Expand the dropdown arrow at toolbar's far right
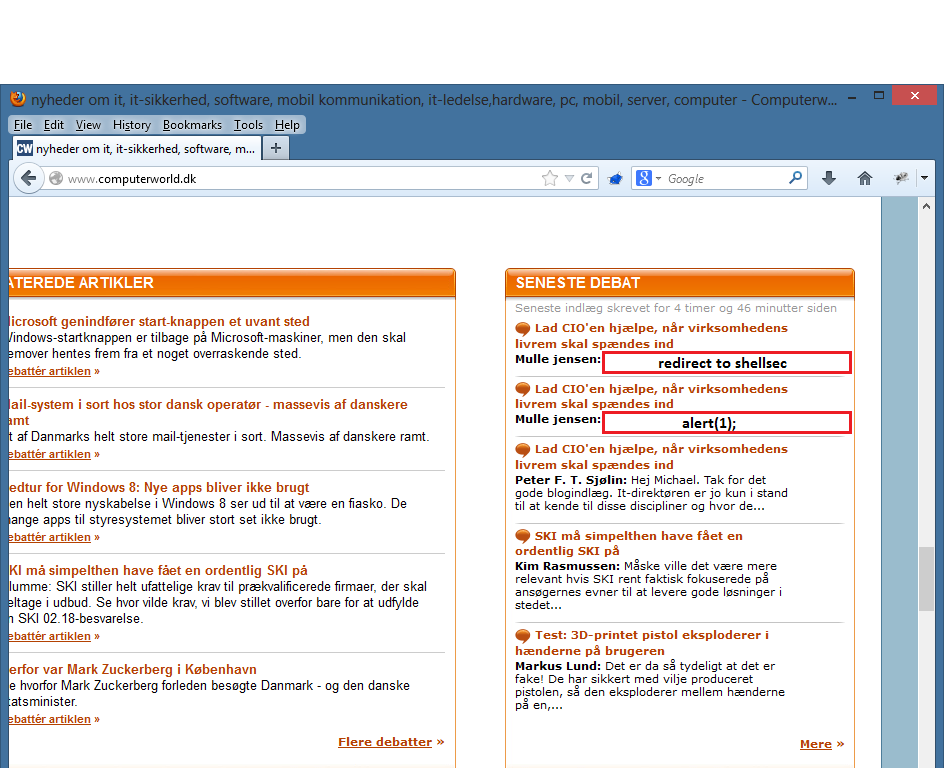Screen dimensions: 944x768 (x=924, y=178)
